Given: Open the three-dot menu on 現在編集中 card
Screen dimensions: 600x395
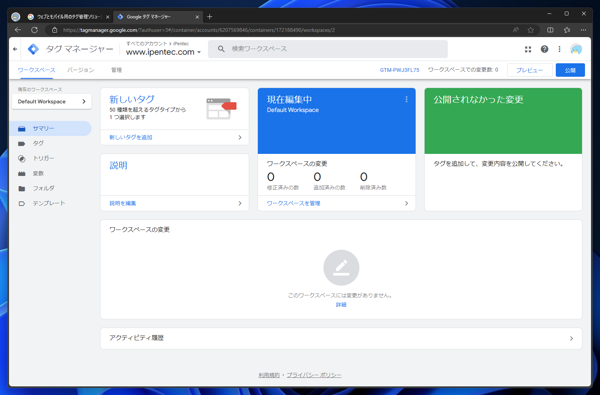Looking at the screenshot, I should tap(406, 100).
